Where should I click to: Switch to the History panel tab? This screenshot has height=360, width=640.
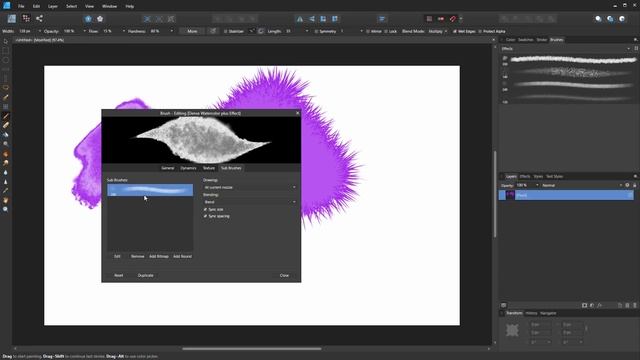pos(531,313)
